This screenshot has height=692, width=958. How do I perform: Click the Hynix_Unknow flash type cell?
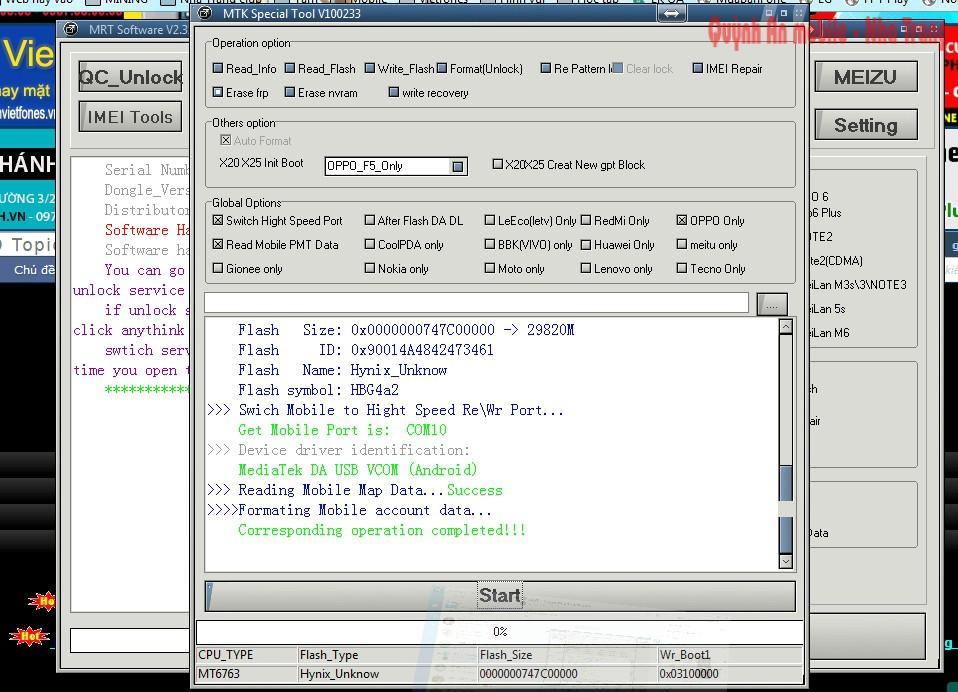click(x=387, y=674)
